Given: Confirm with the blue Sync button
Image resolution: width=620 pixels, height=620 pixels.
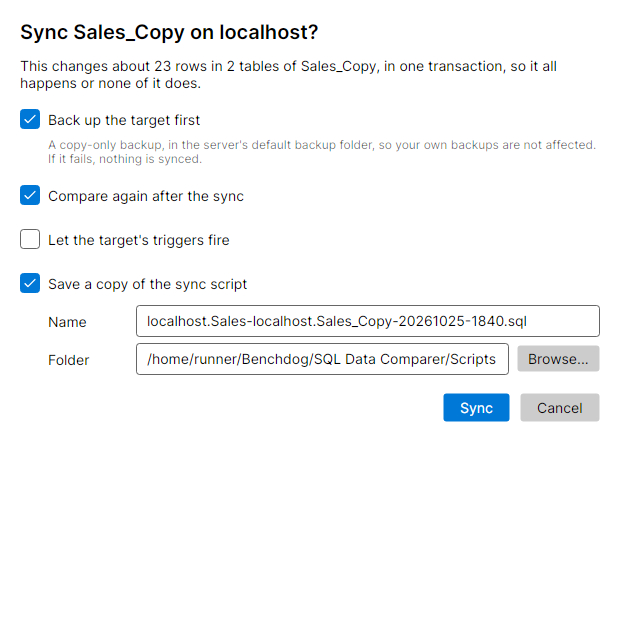Looking at the screenshot, I should point(476,408).
